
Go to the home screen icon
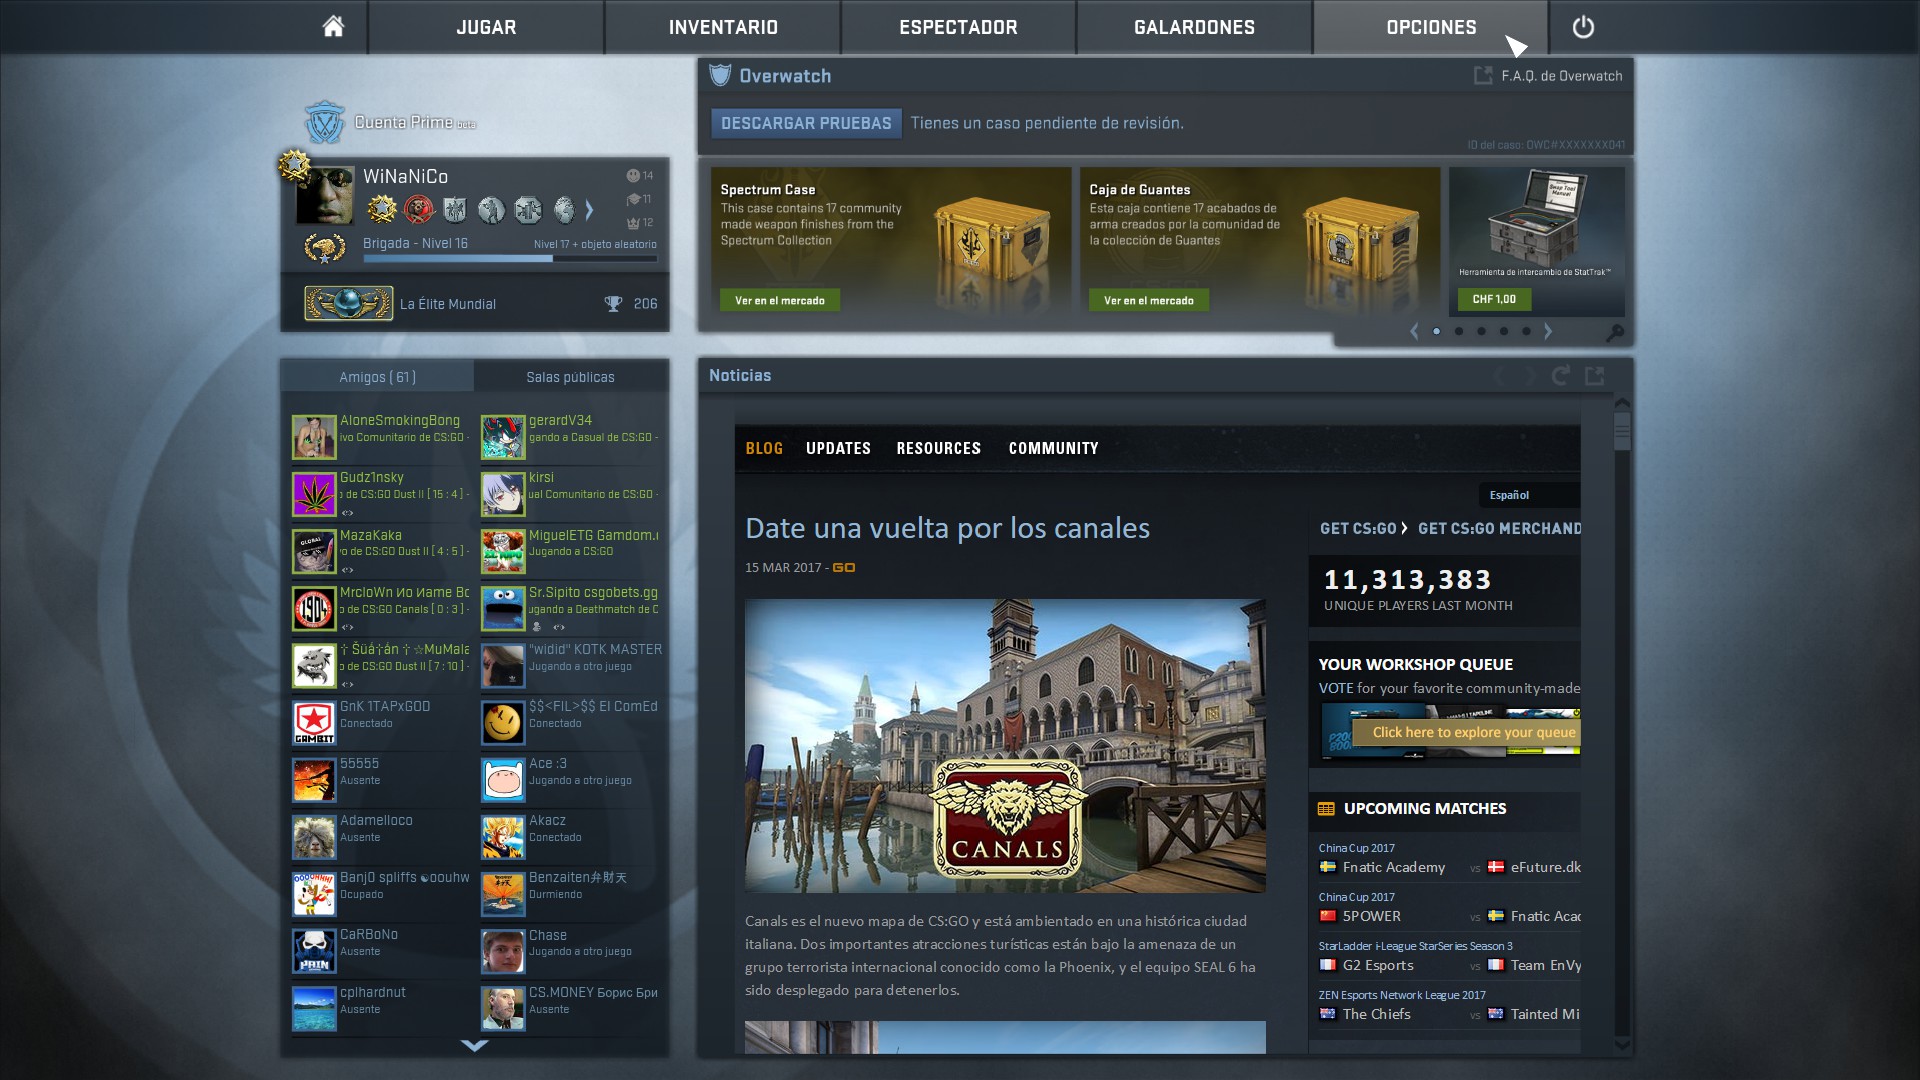point(333,27)
